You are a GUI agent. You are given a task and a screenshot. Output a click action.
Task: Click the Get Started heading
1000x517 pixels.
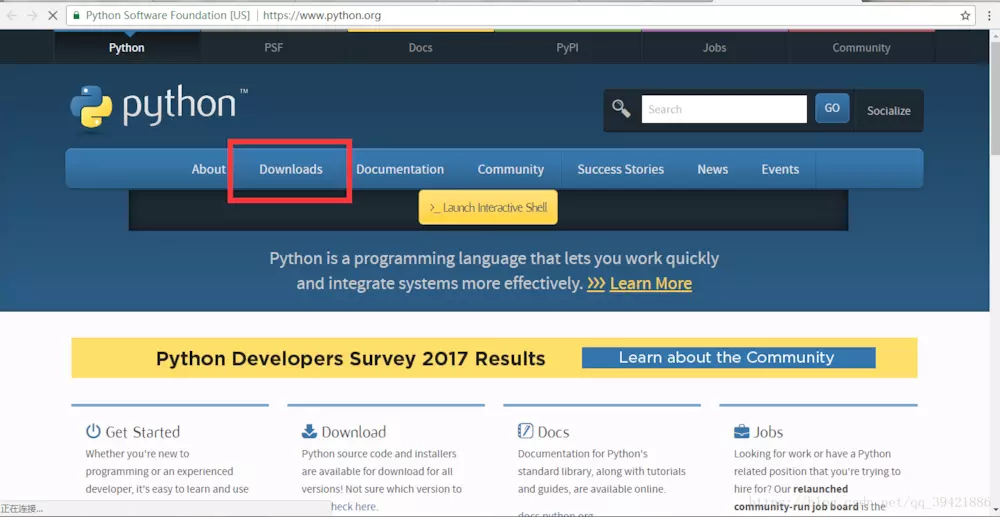coord(142,432)
